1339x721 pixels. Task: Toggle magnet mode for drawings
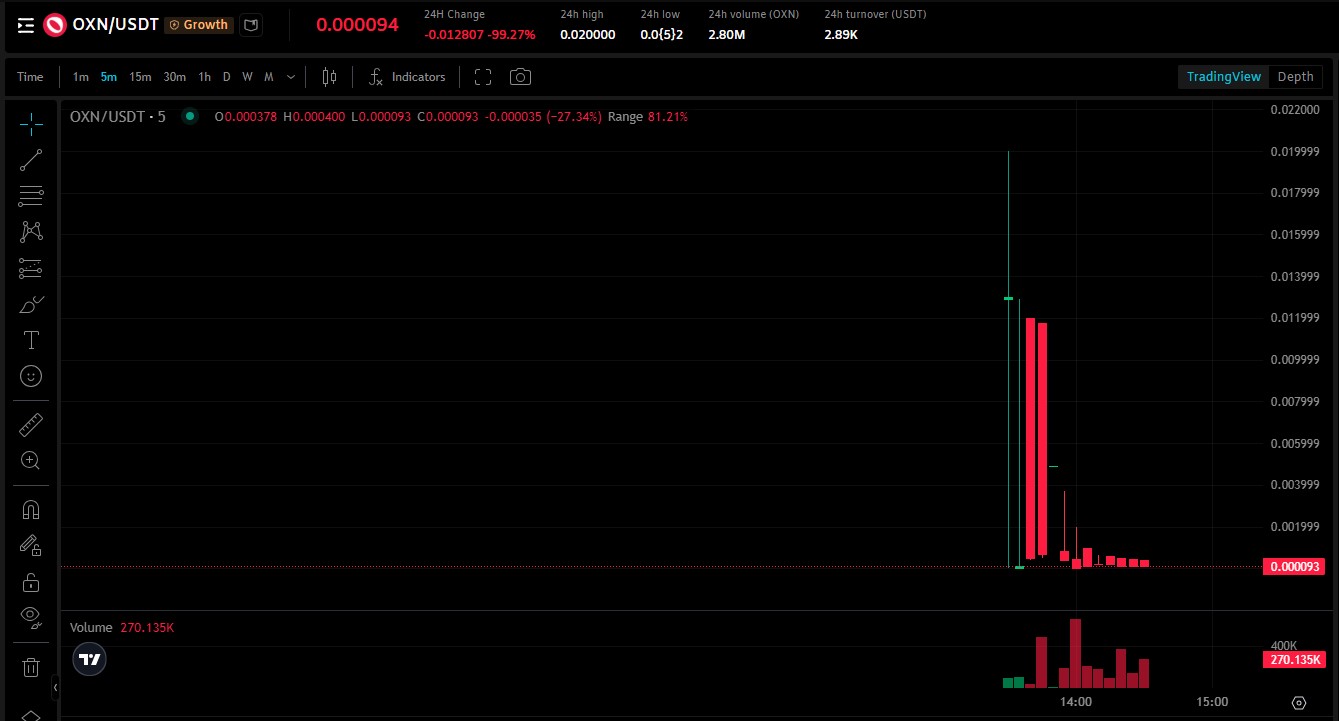[x=30, y=509]
